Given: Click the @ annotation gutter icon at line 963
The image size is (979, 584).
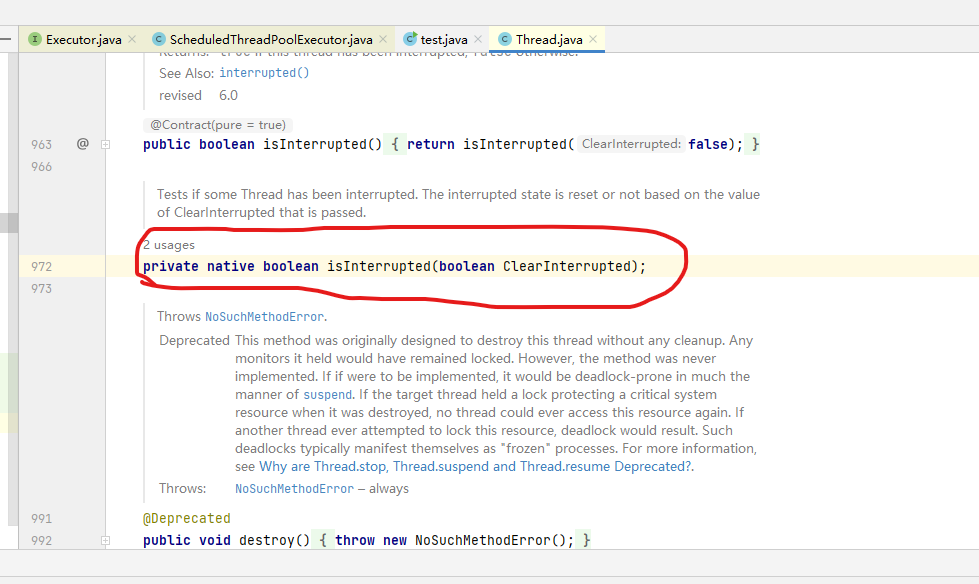Looking at the screenshot, I should click(82, 144).
